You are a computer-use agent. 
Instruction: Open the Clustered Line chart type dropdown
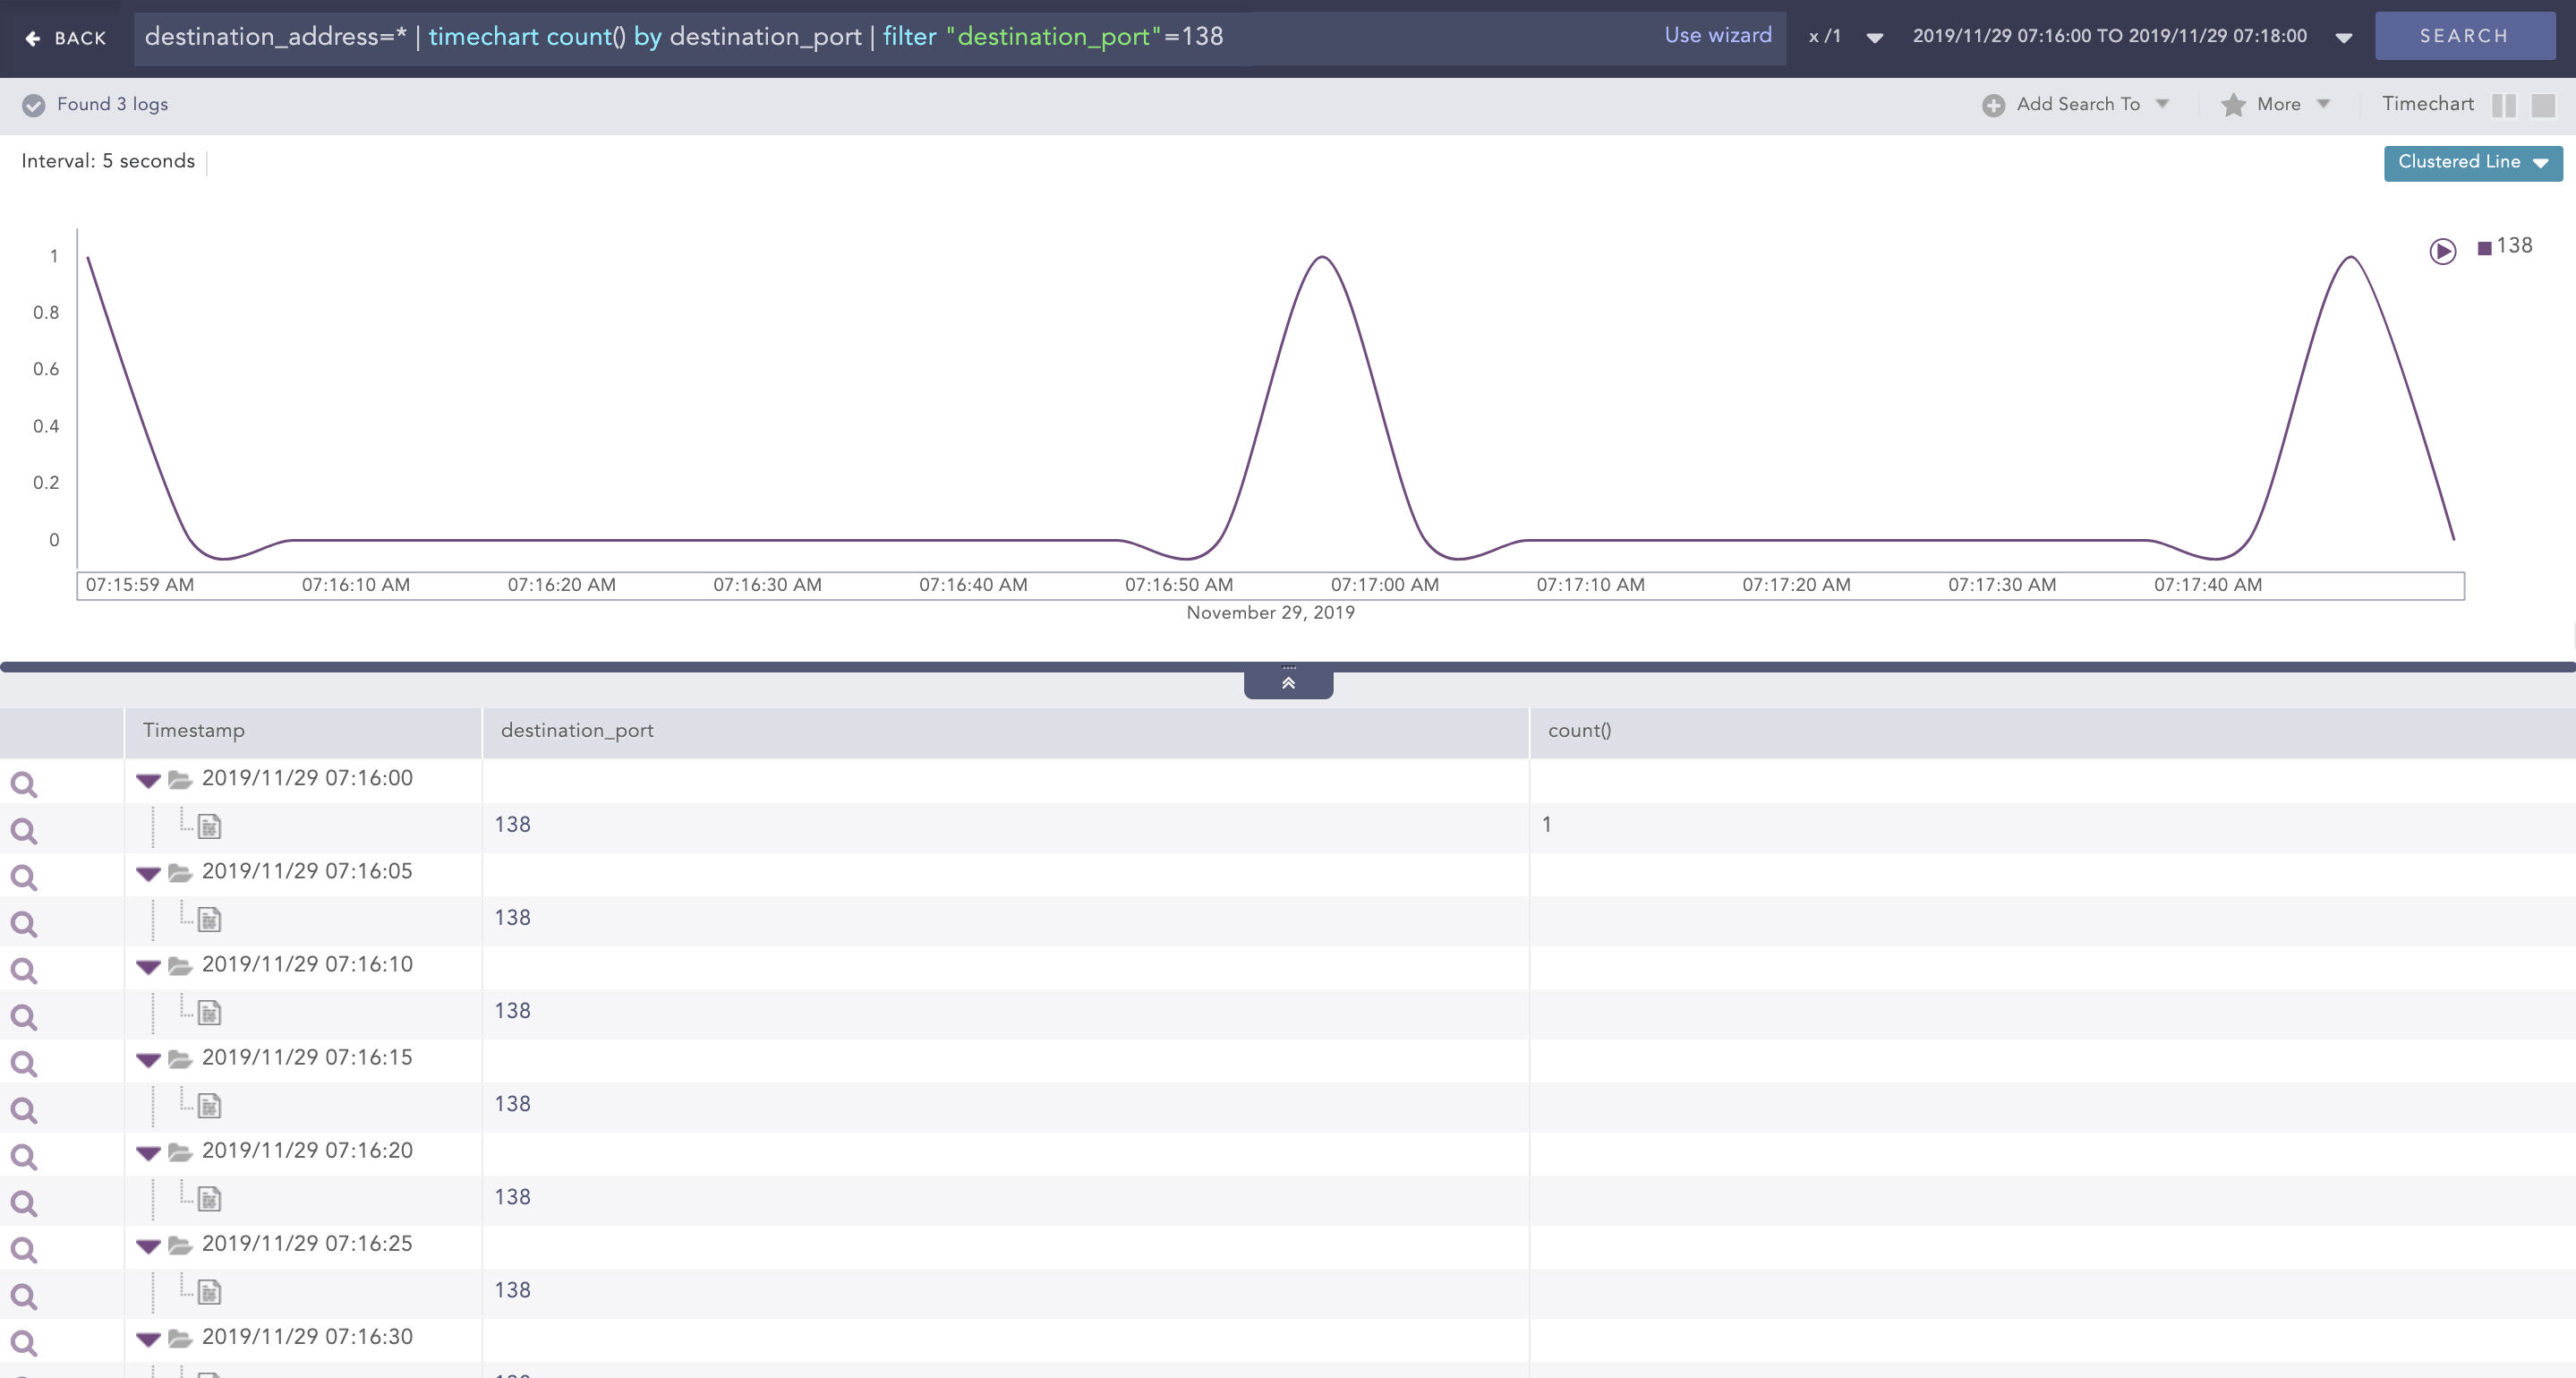(x=2472, y=162)
